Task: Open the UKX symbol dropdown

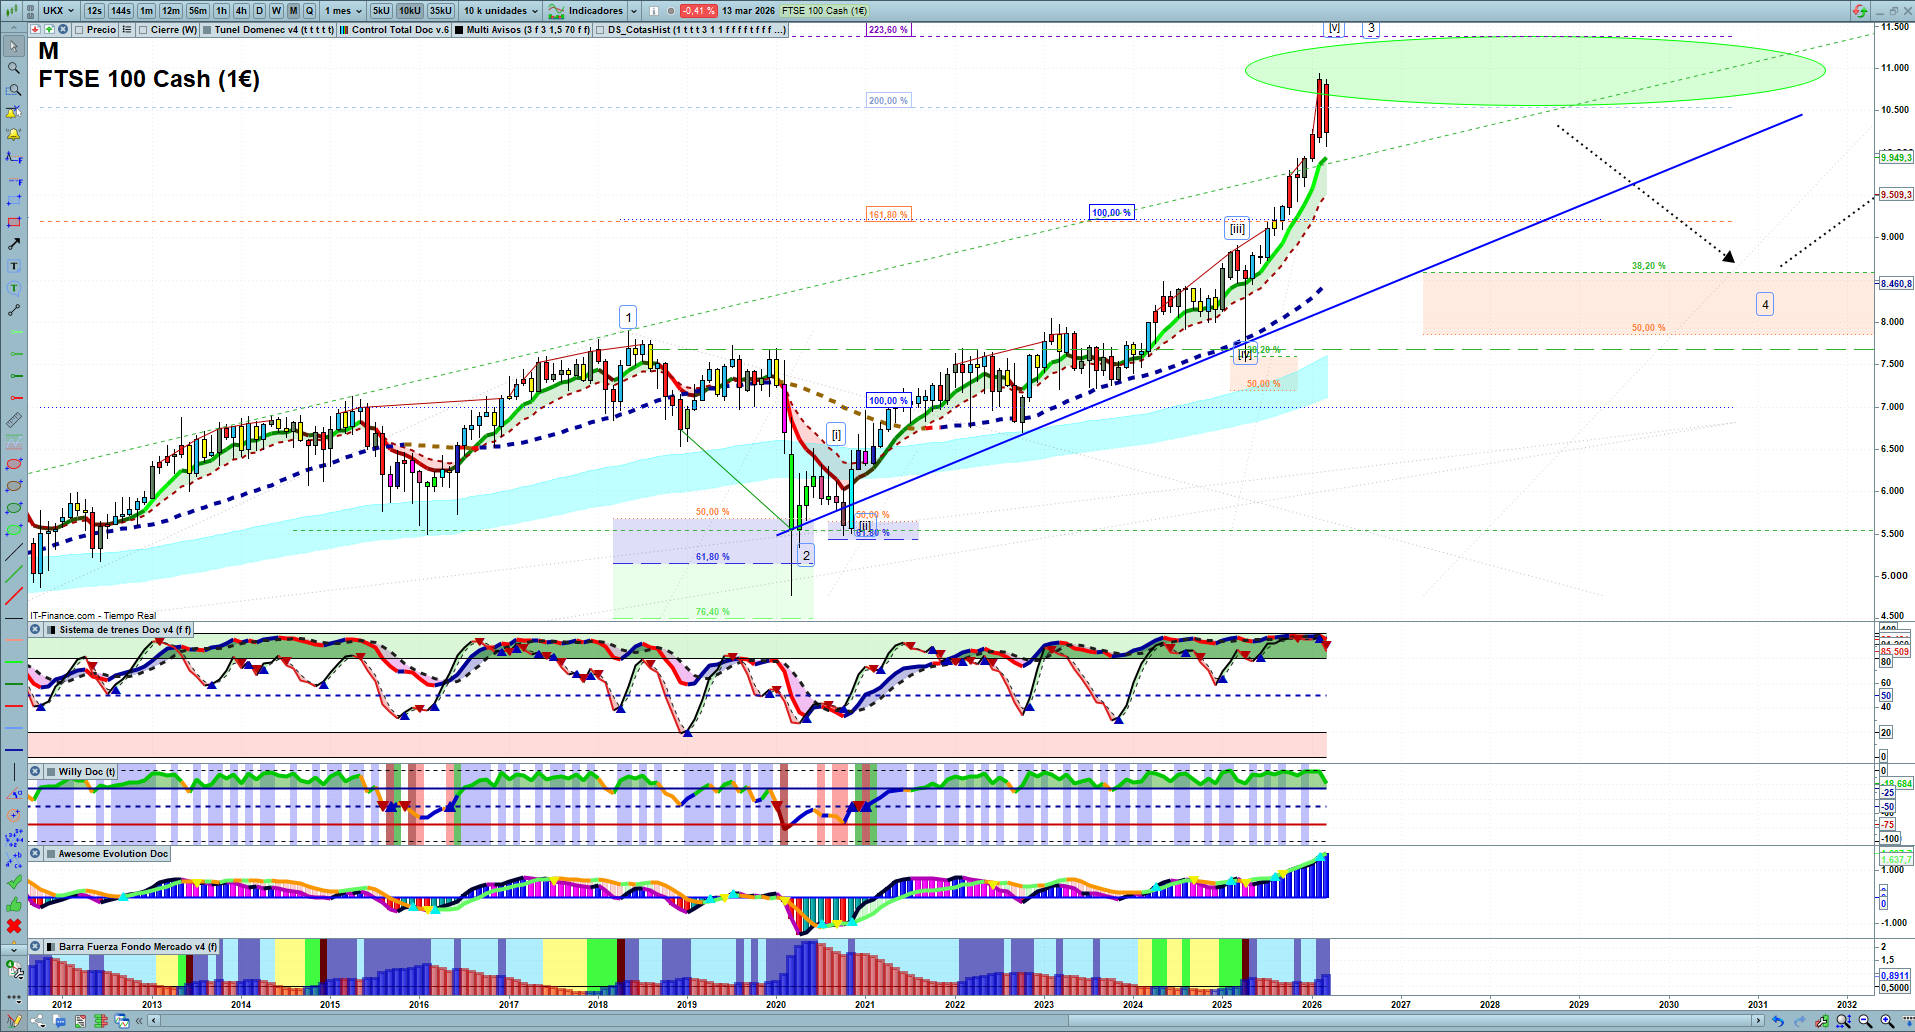Action: (59, 11)
